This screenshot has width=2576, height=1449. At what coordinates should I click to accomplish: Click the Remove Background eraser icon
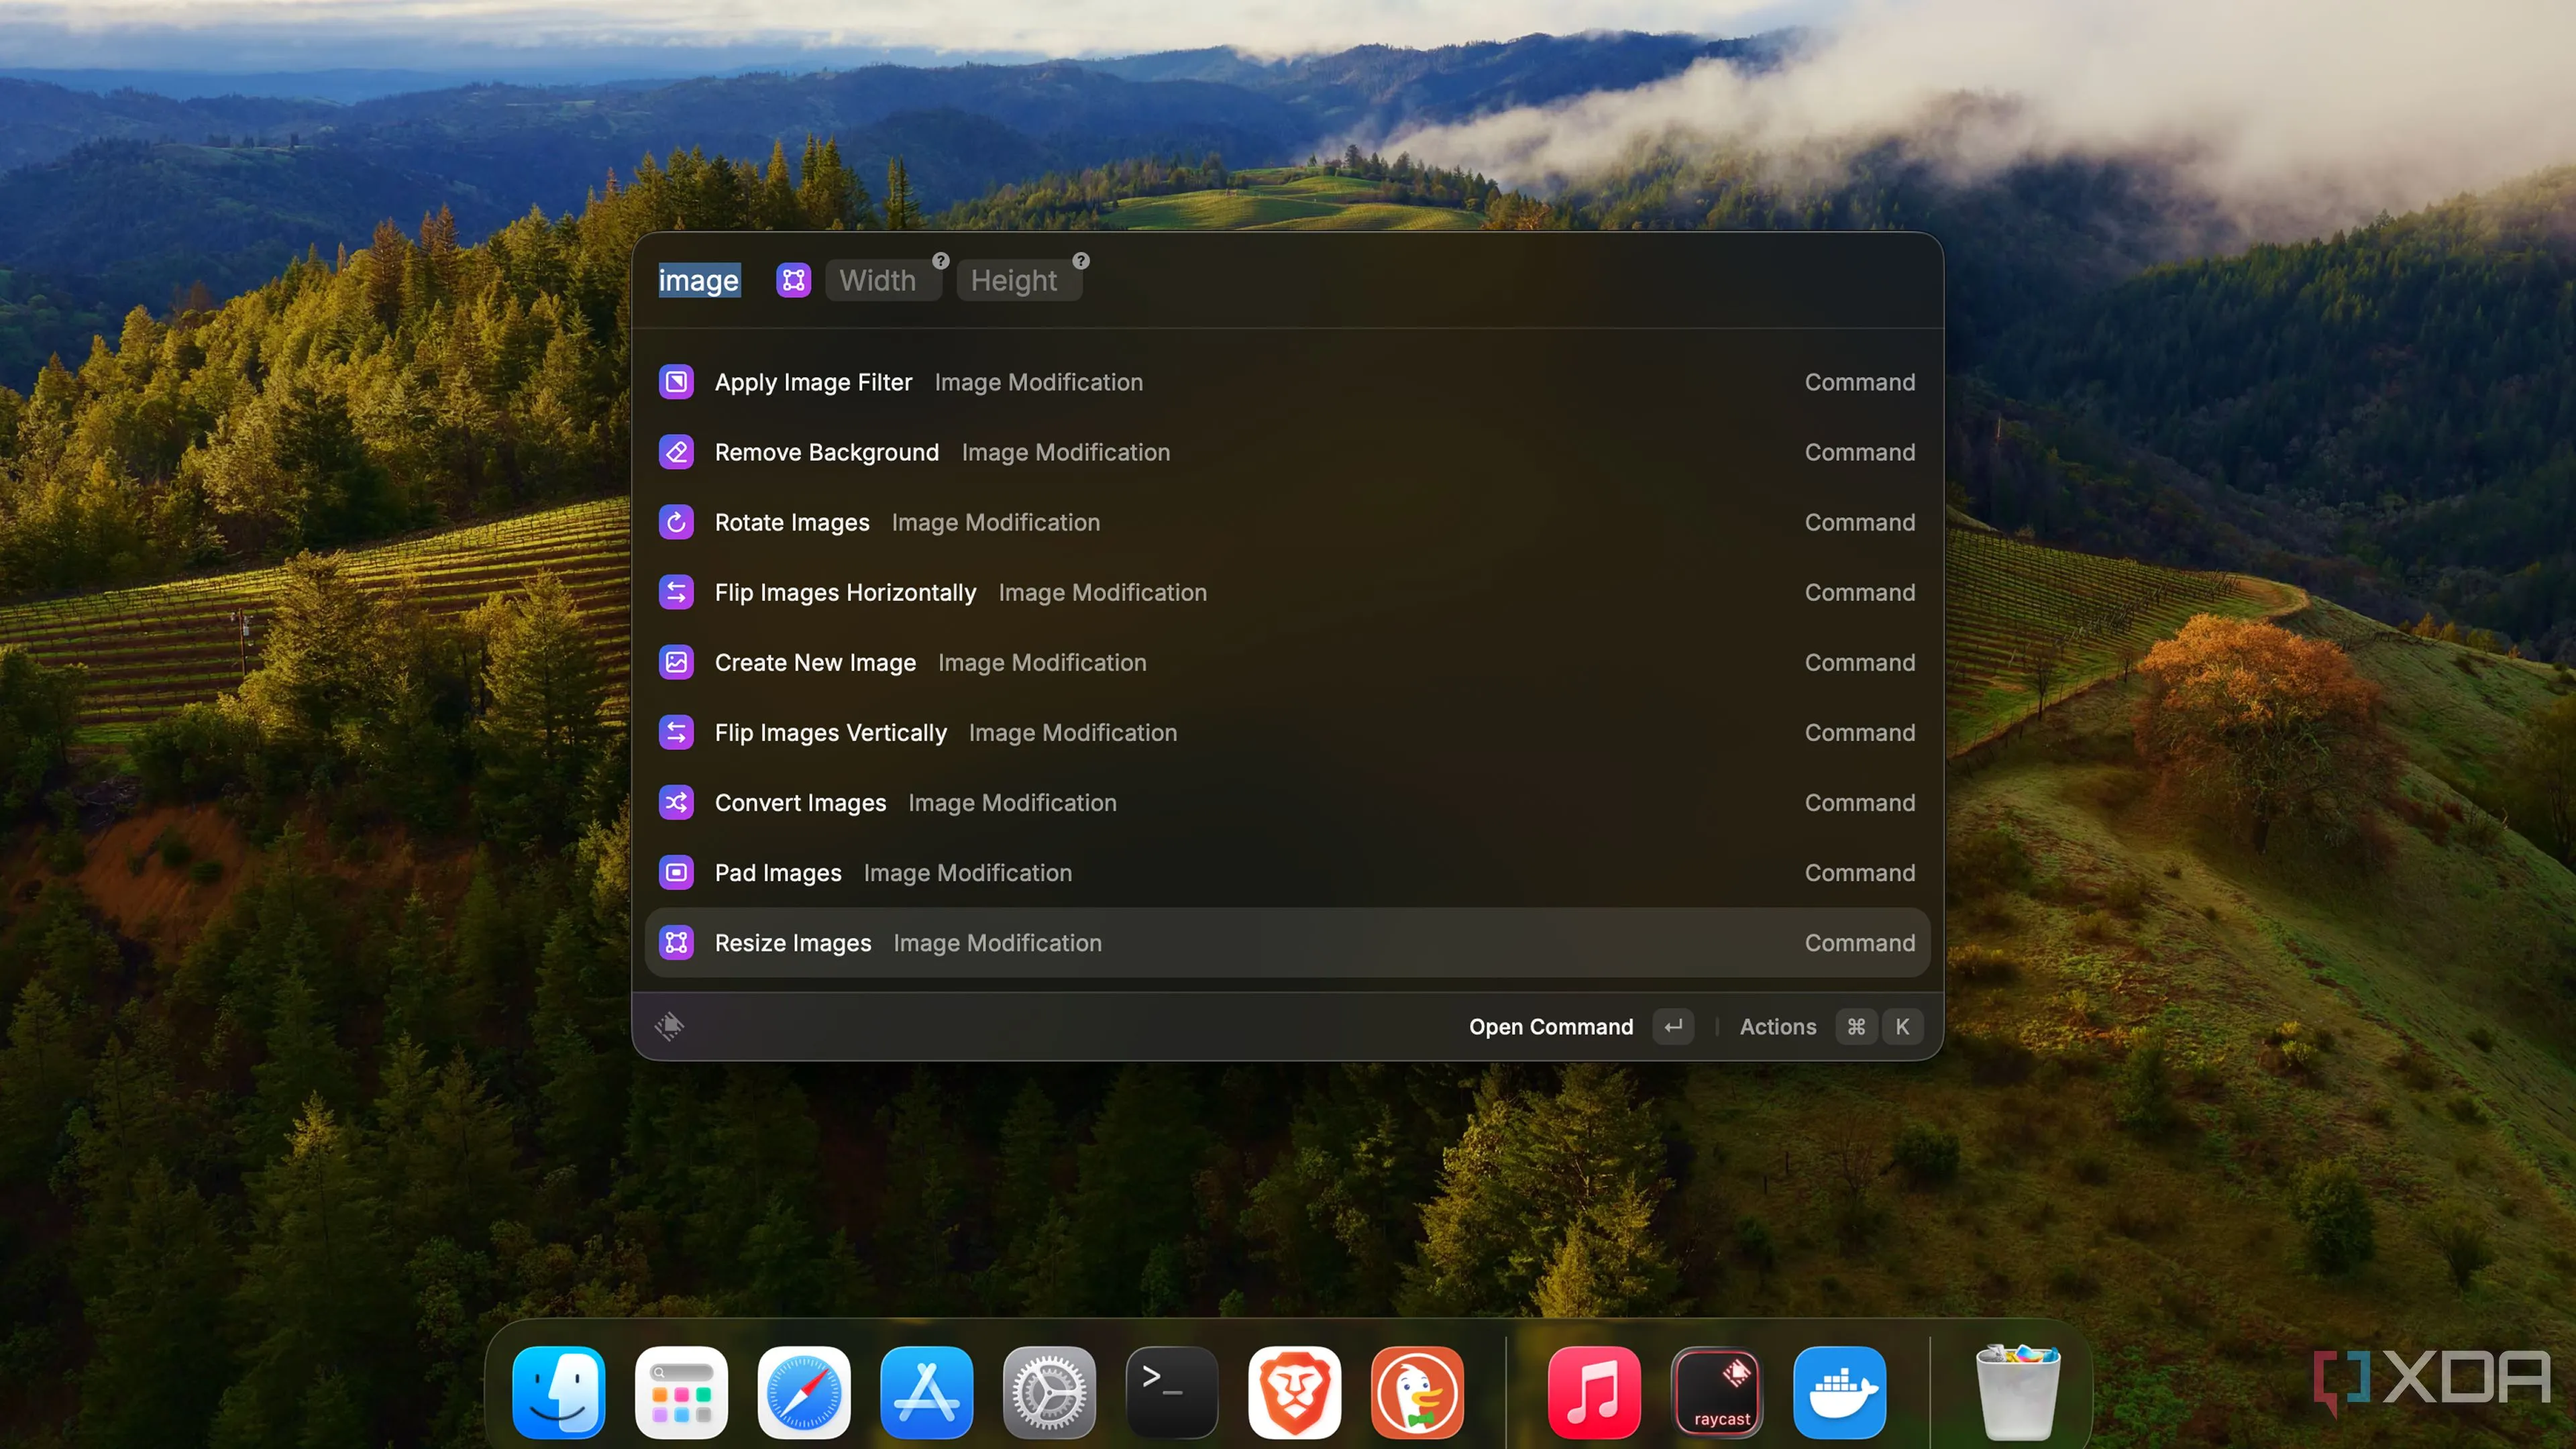click(x=676, y=452)
